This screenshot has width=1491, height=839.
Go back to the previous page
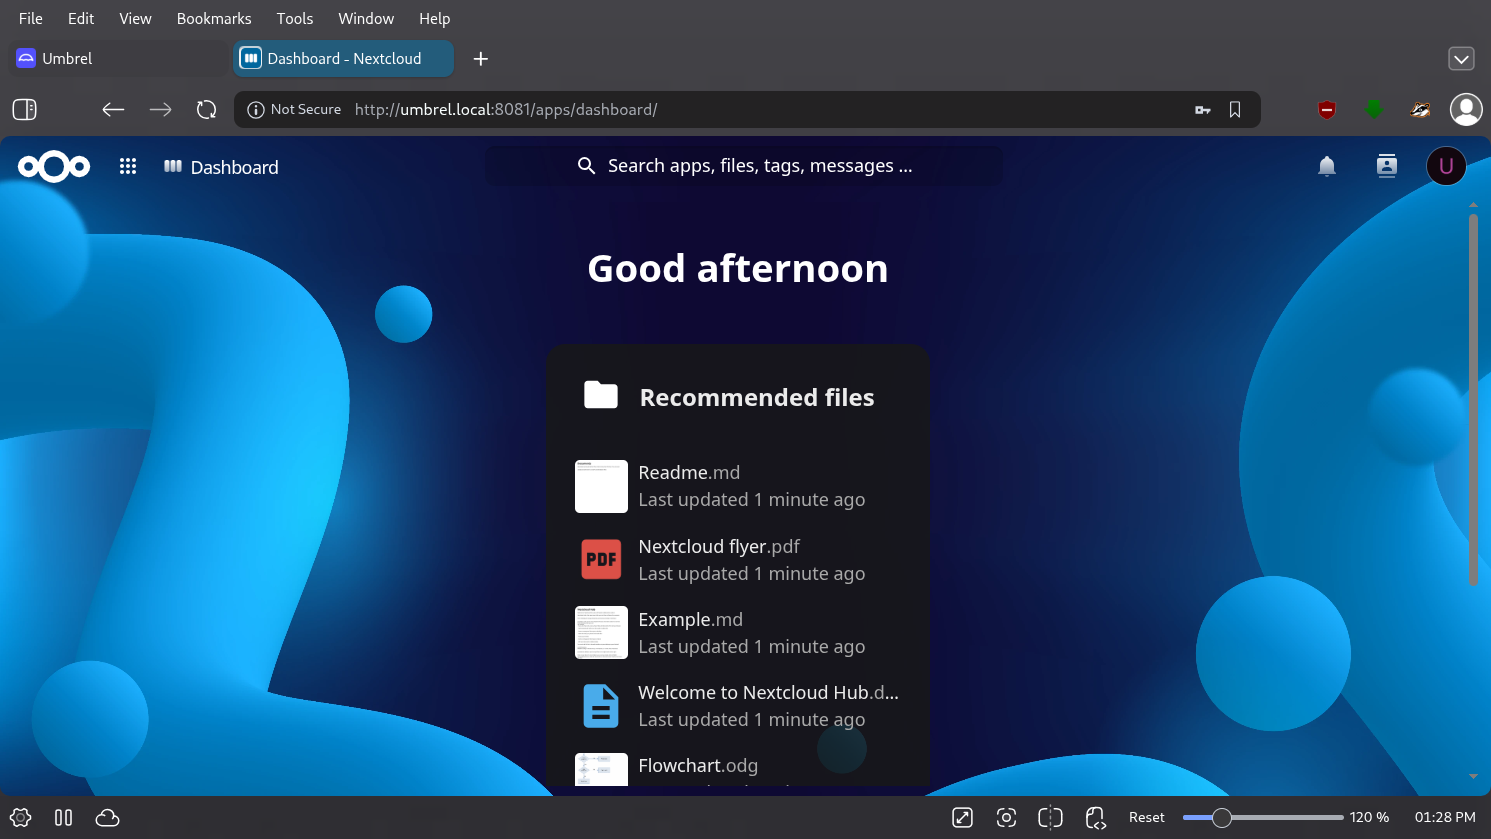click(x=113, y=110)
